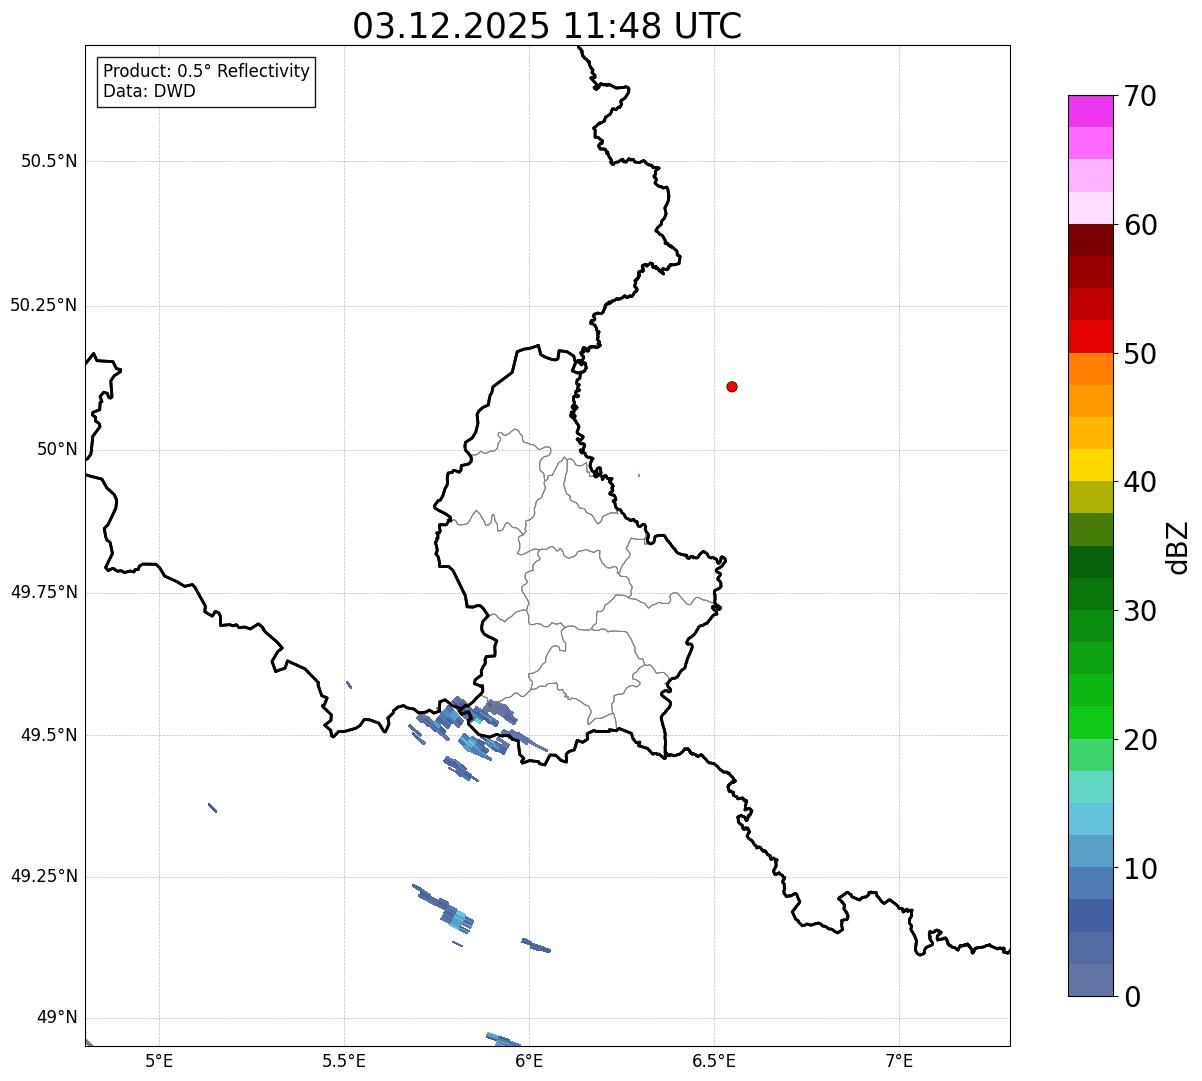
Task: Click the colorbar tick value 30
Action: 1140,611
